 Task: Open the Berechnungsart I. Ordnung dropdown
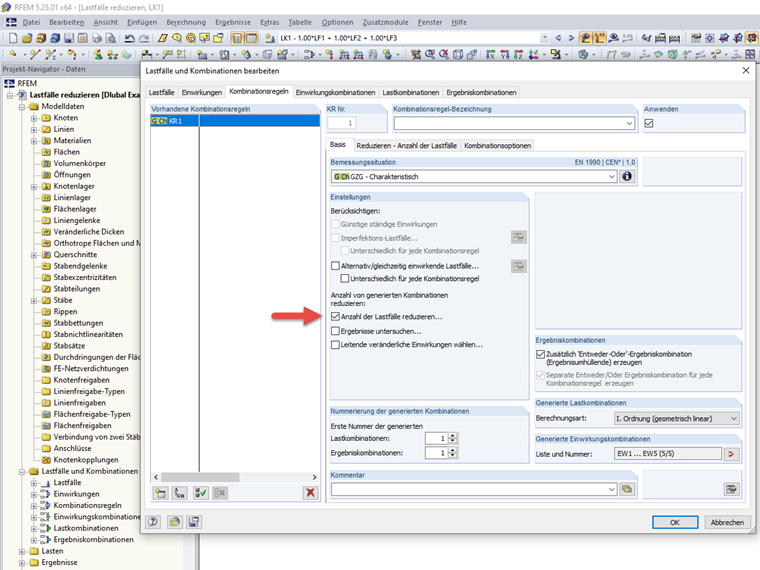(734, 418)
